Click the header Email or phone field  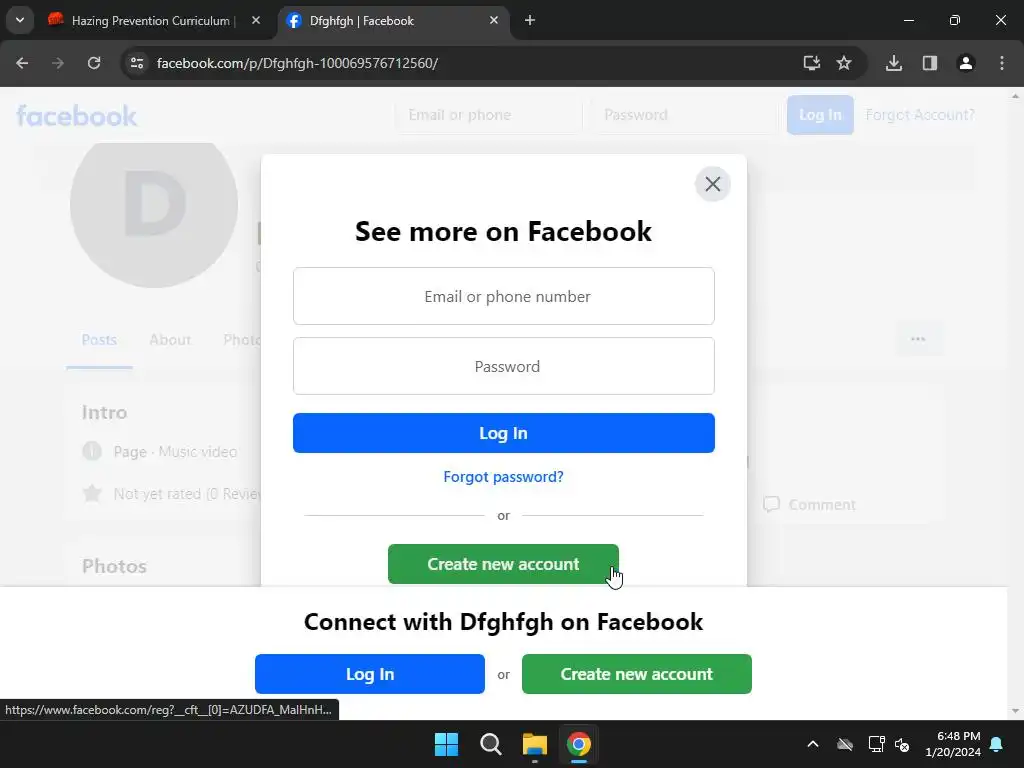pyautogui.click(x=488, y=115)
